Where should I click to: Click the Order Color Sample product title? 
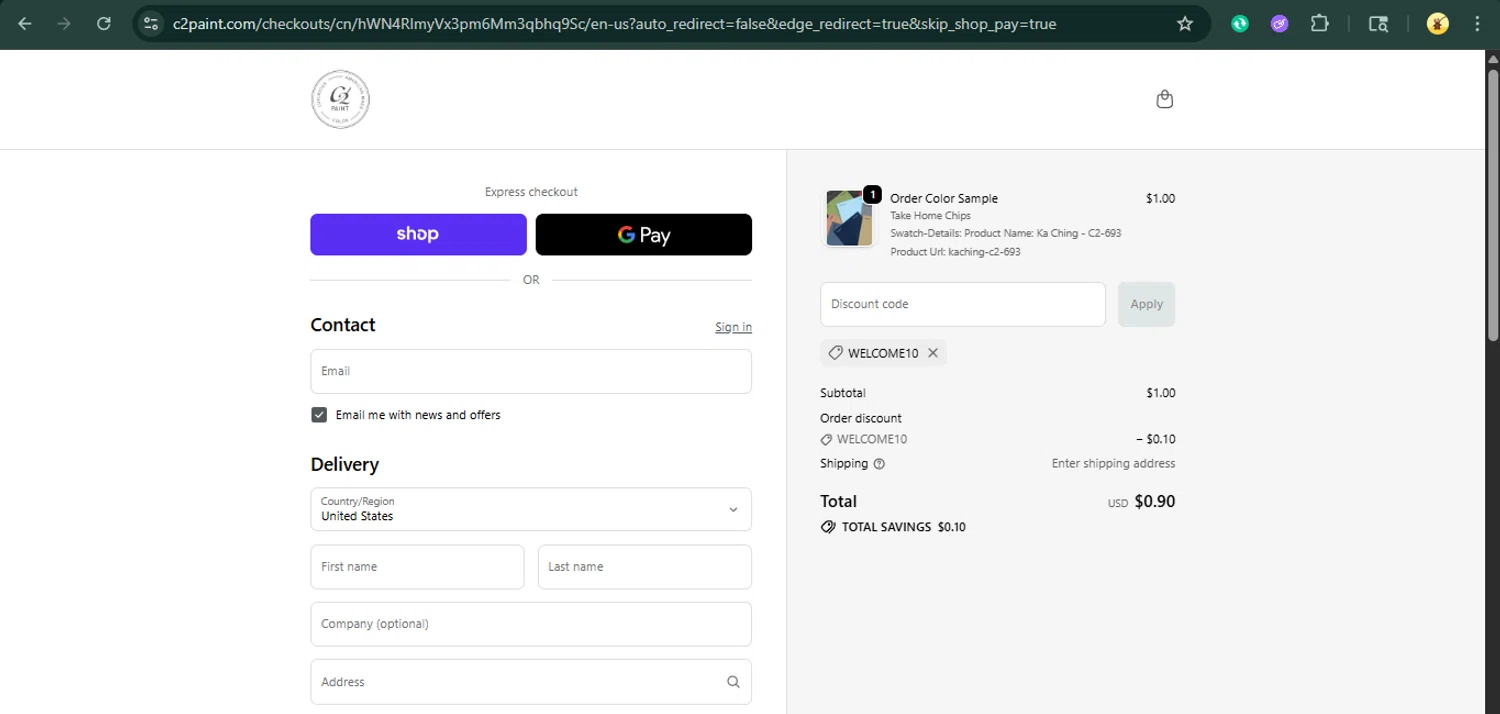[944, 198]
